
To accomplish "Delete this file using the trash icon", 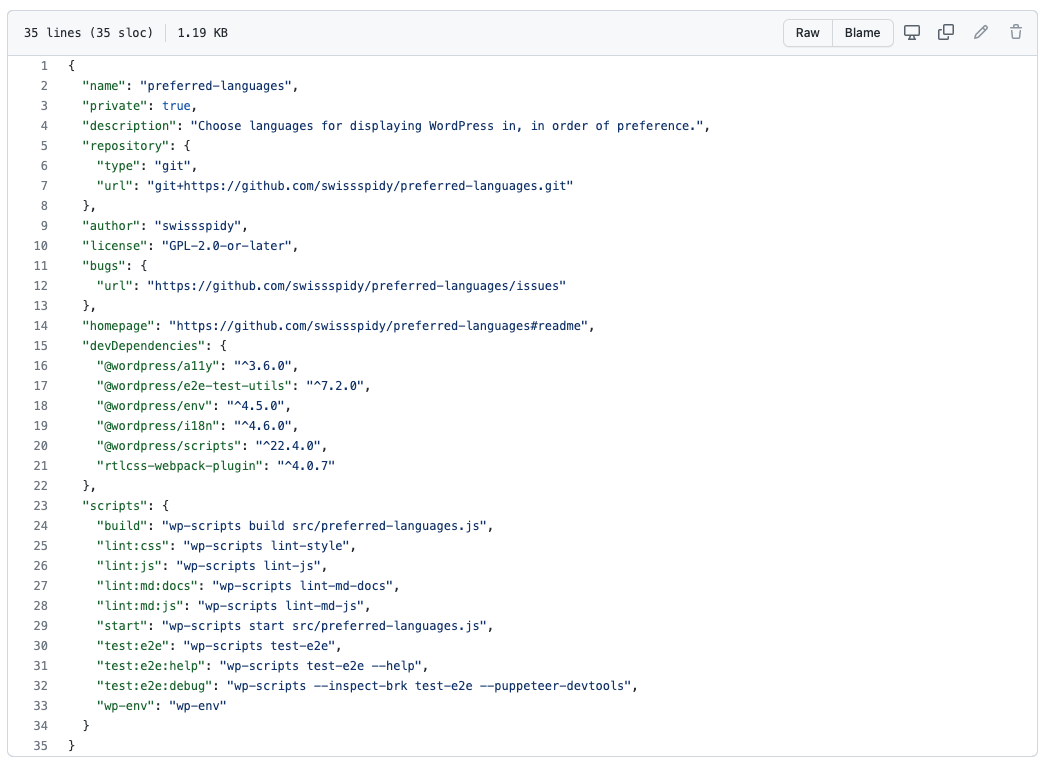I will (x=1015, y=32).
